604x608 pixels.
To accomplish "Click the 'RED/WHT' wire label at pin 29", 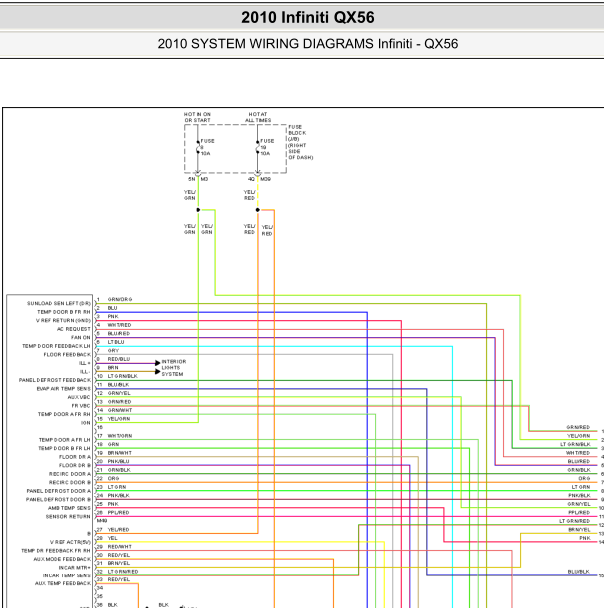I will coord(120,547).
